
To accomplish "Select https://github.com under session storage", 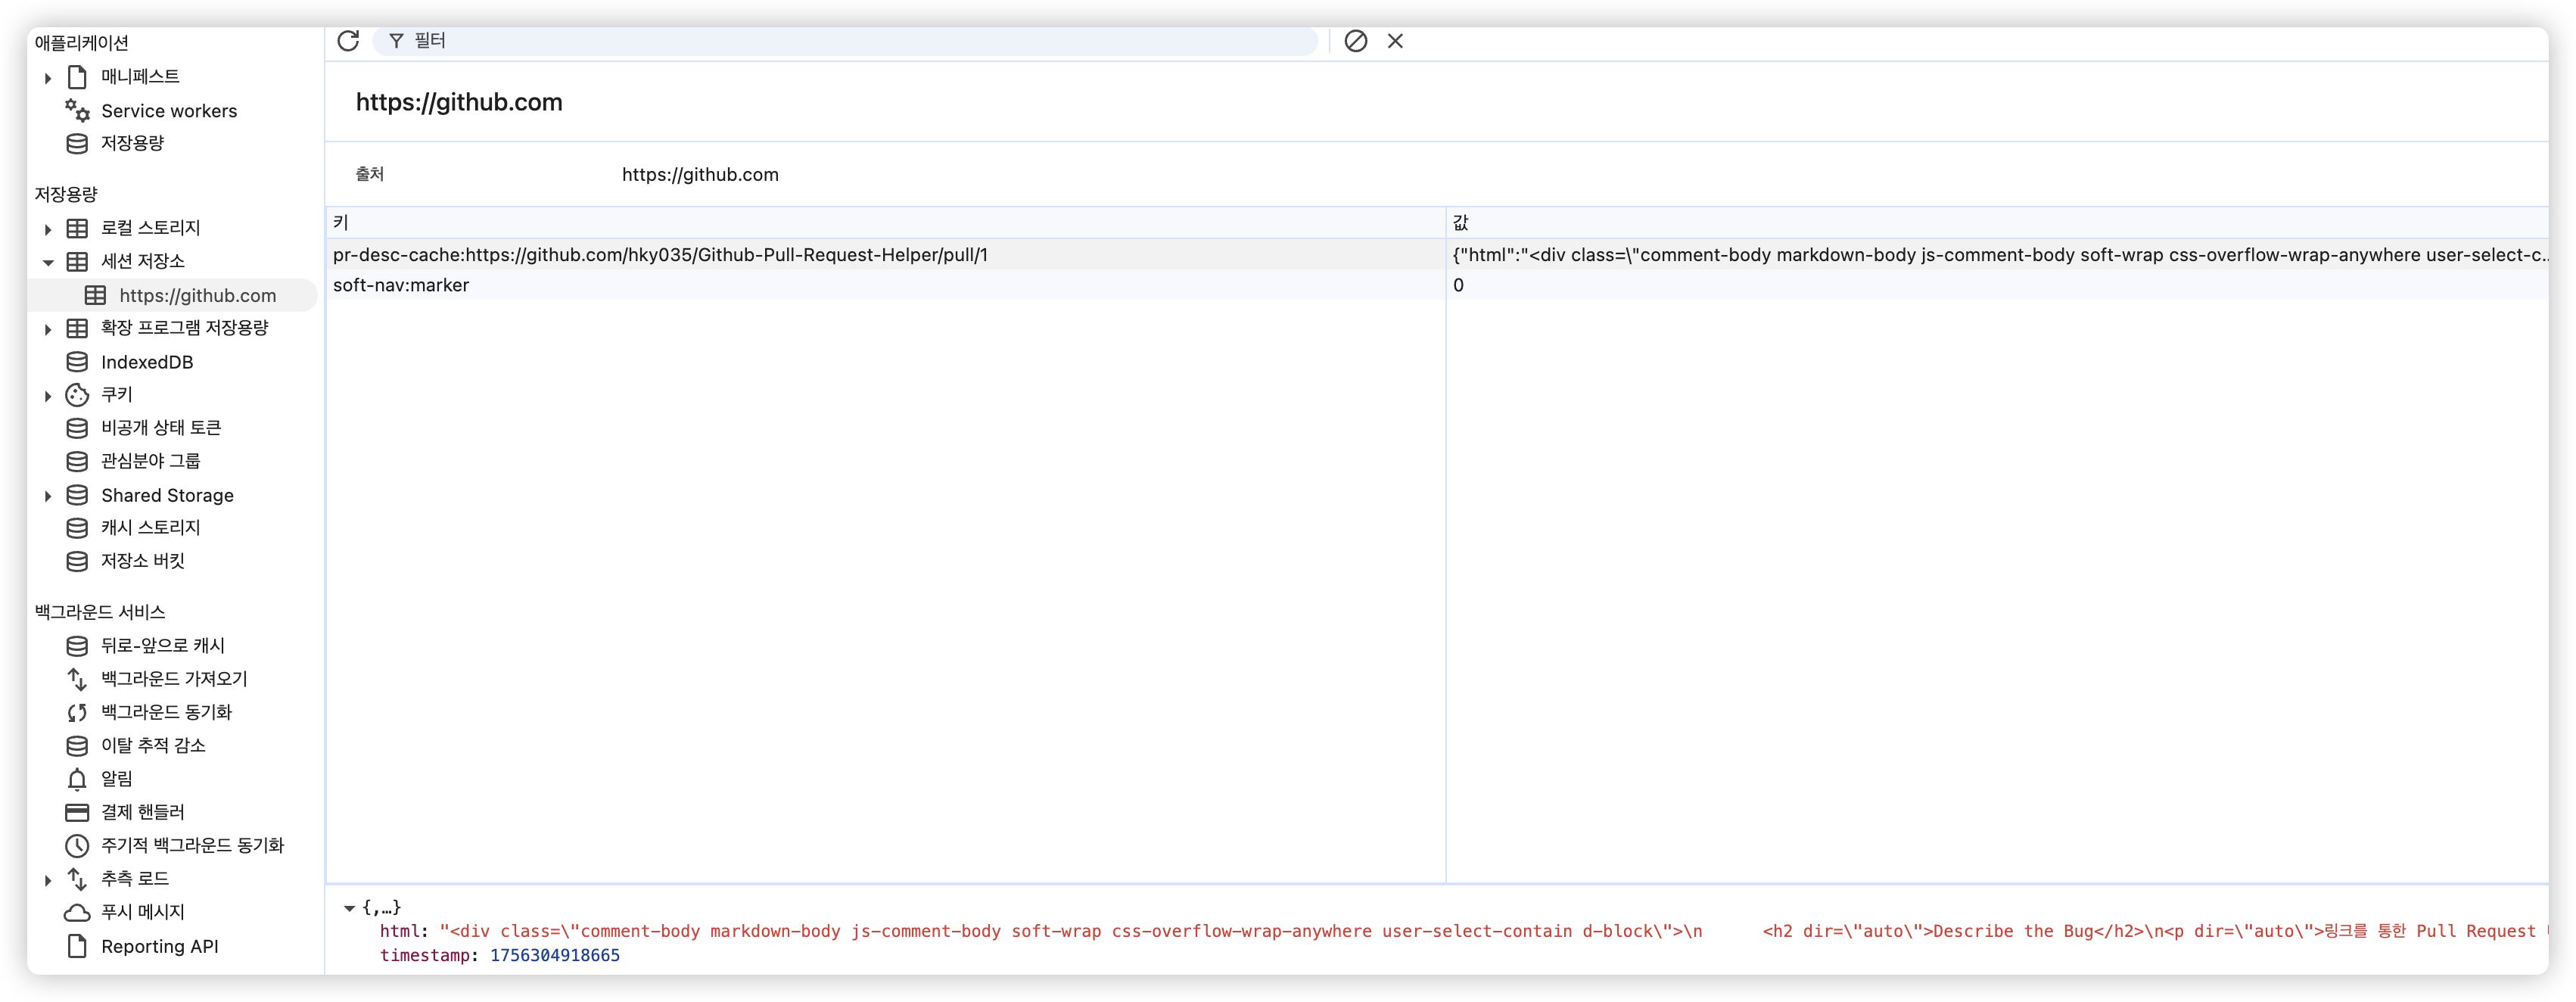I will 197,296.
